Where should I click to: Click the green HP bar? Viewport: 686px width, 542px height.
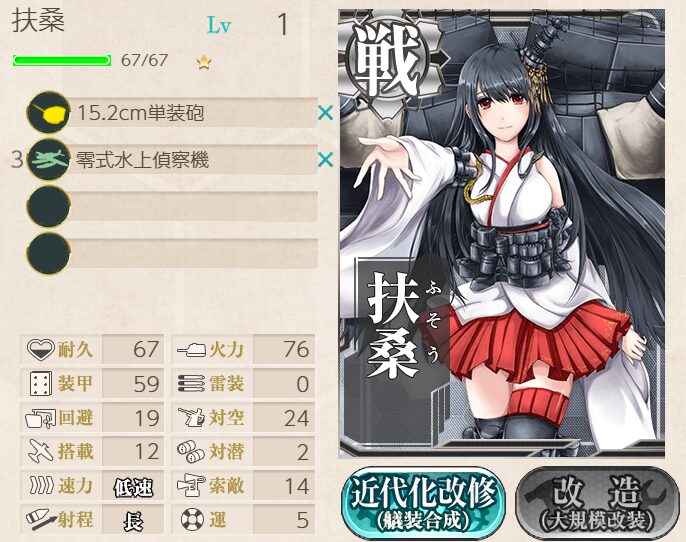(62, 60)
